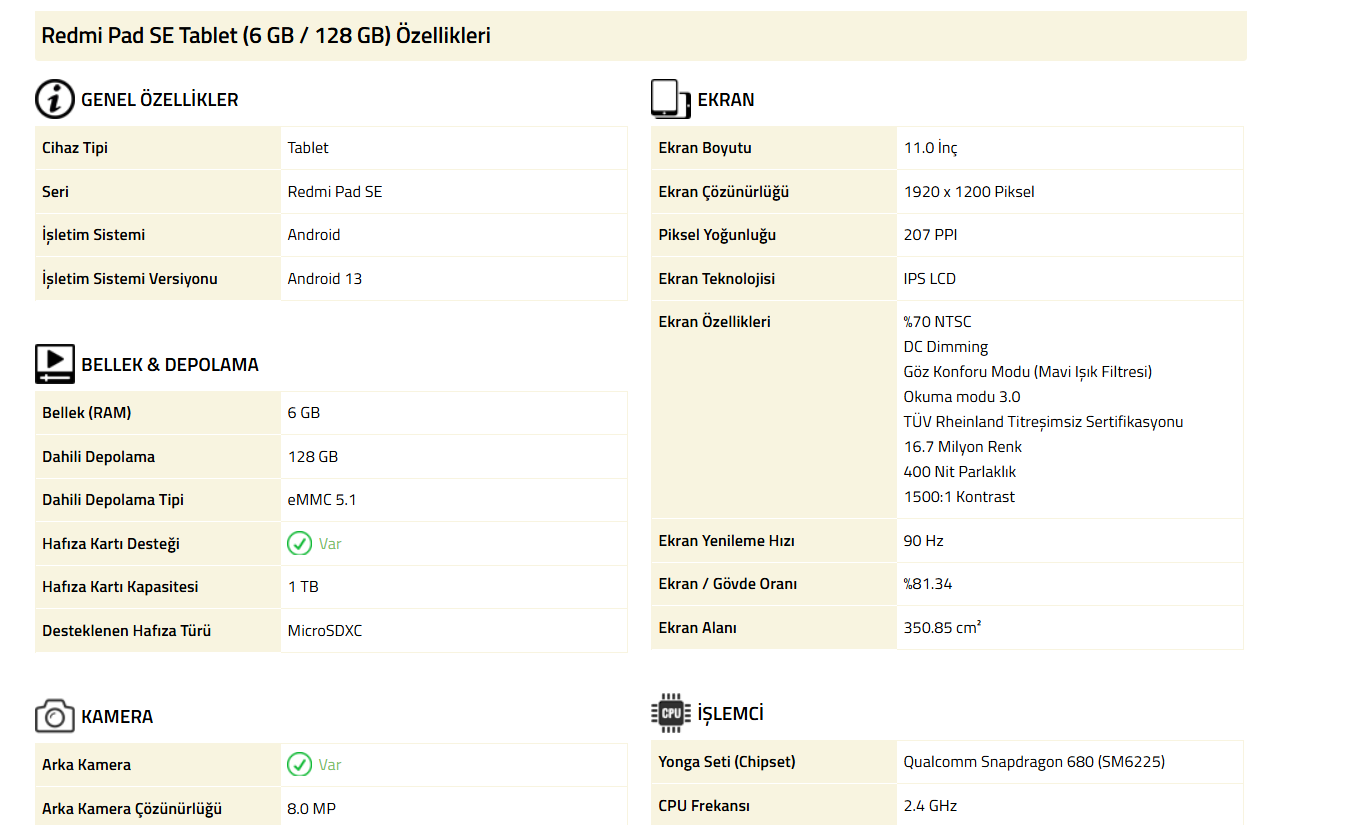
Task: Click the 90 Hz value
Action: tap(924, 541)
